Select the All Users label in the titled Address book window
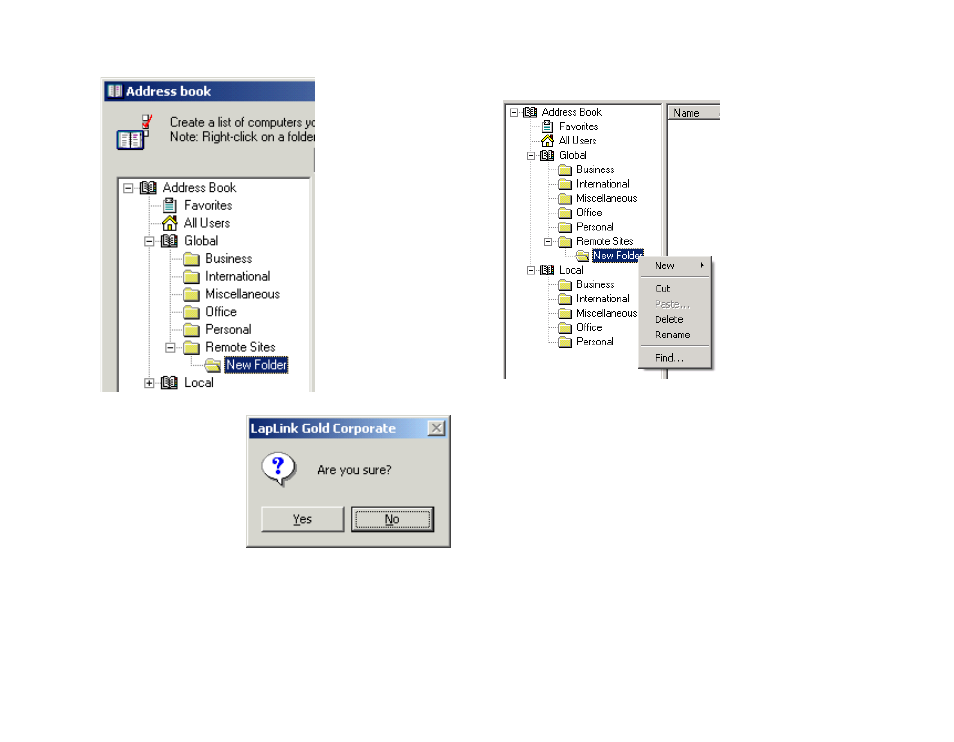This screenshot has width=954, height=742. (207, 223)
